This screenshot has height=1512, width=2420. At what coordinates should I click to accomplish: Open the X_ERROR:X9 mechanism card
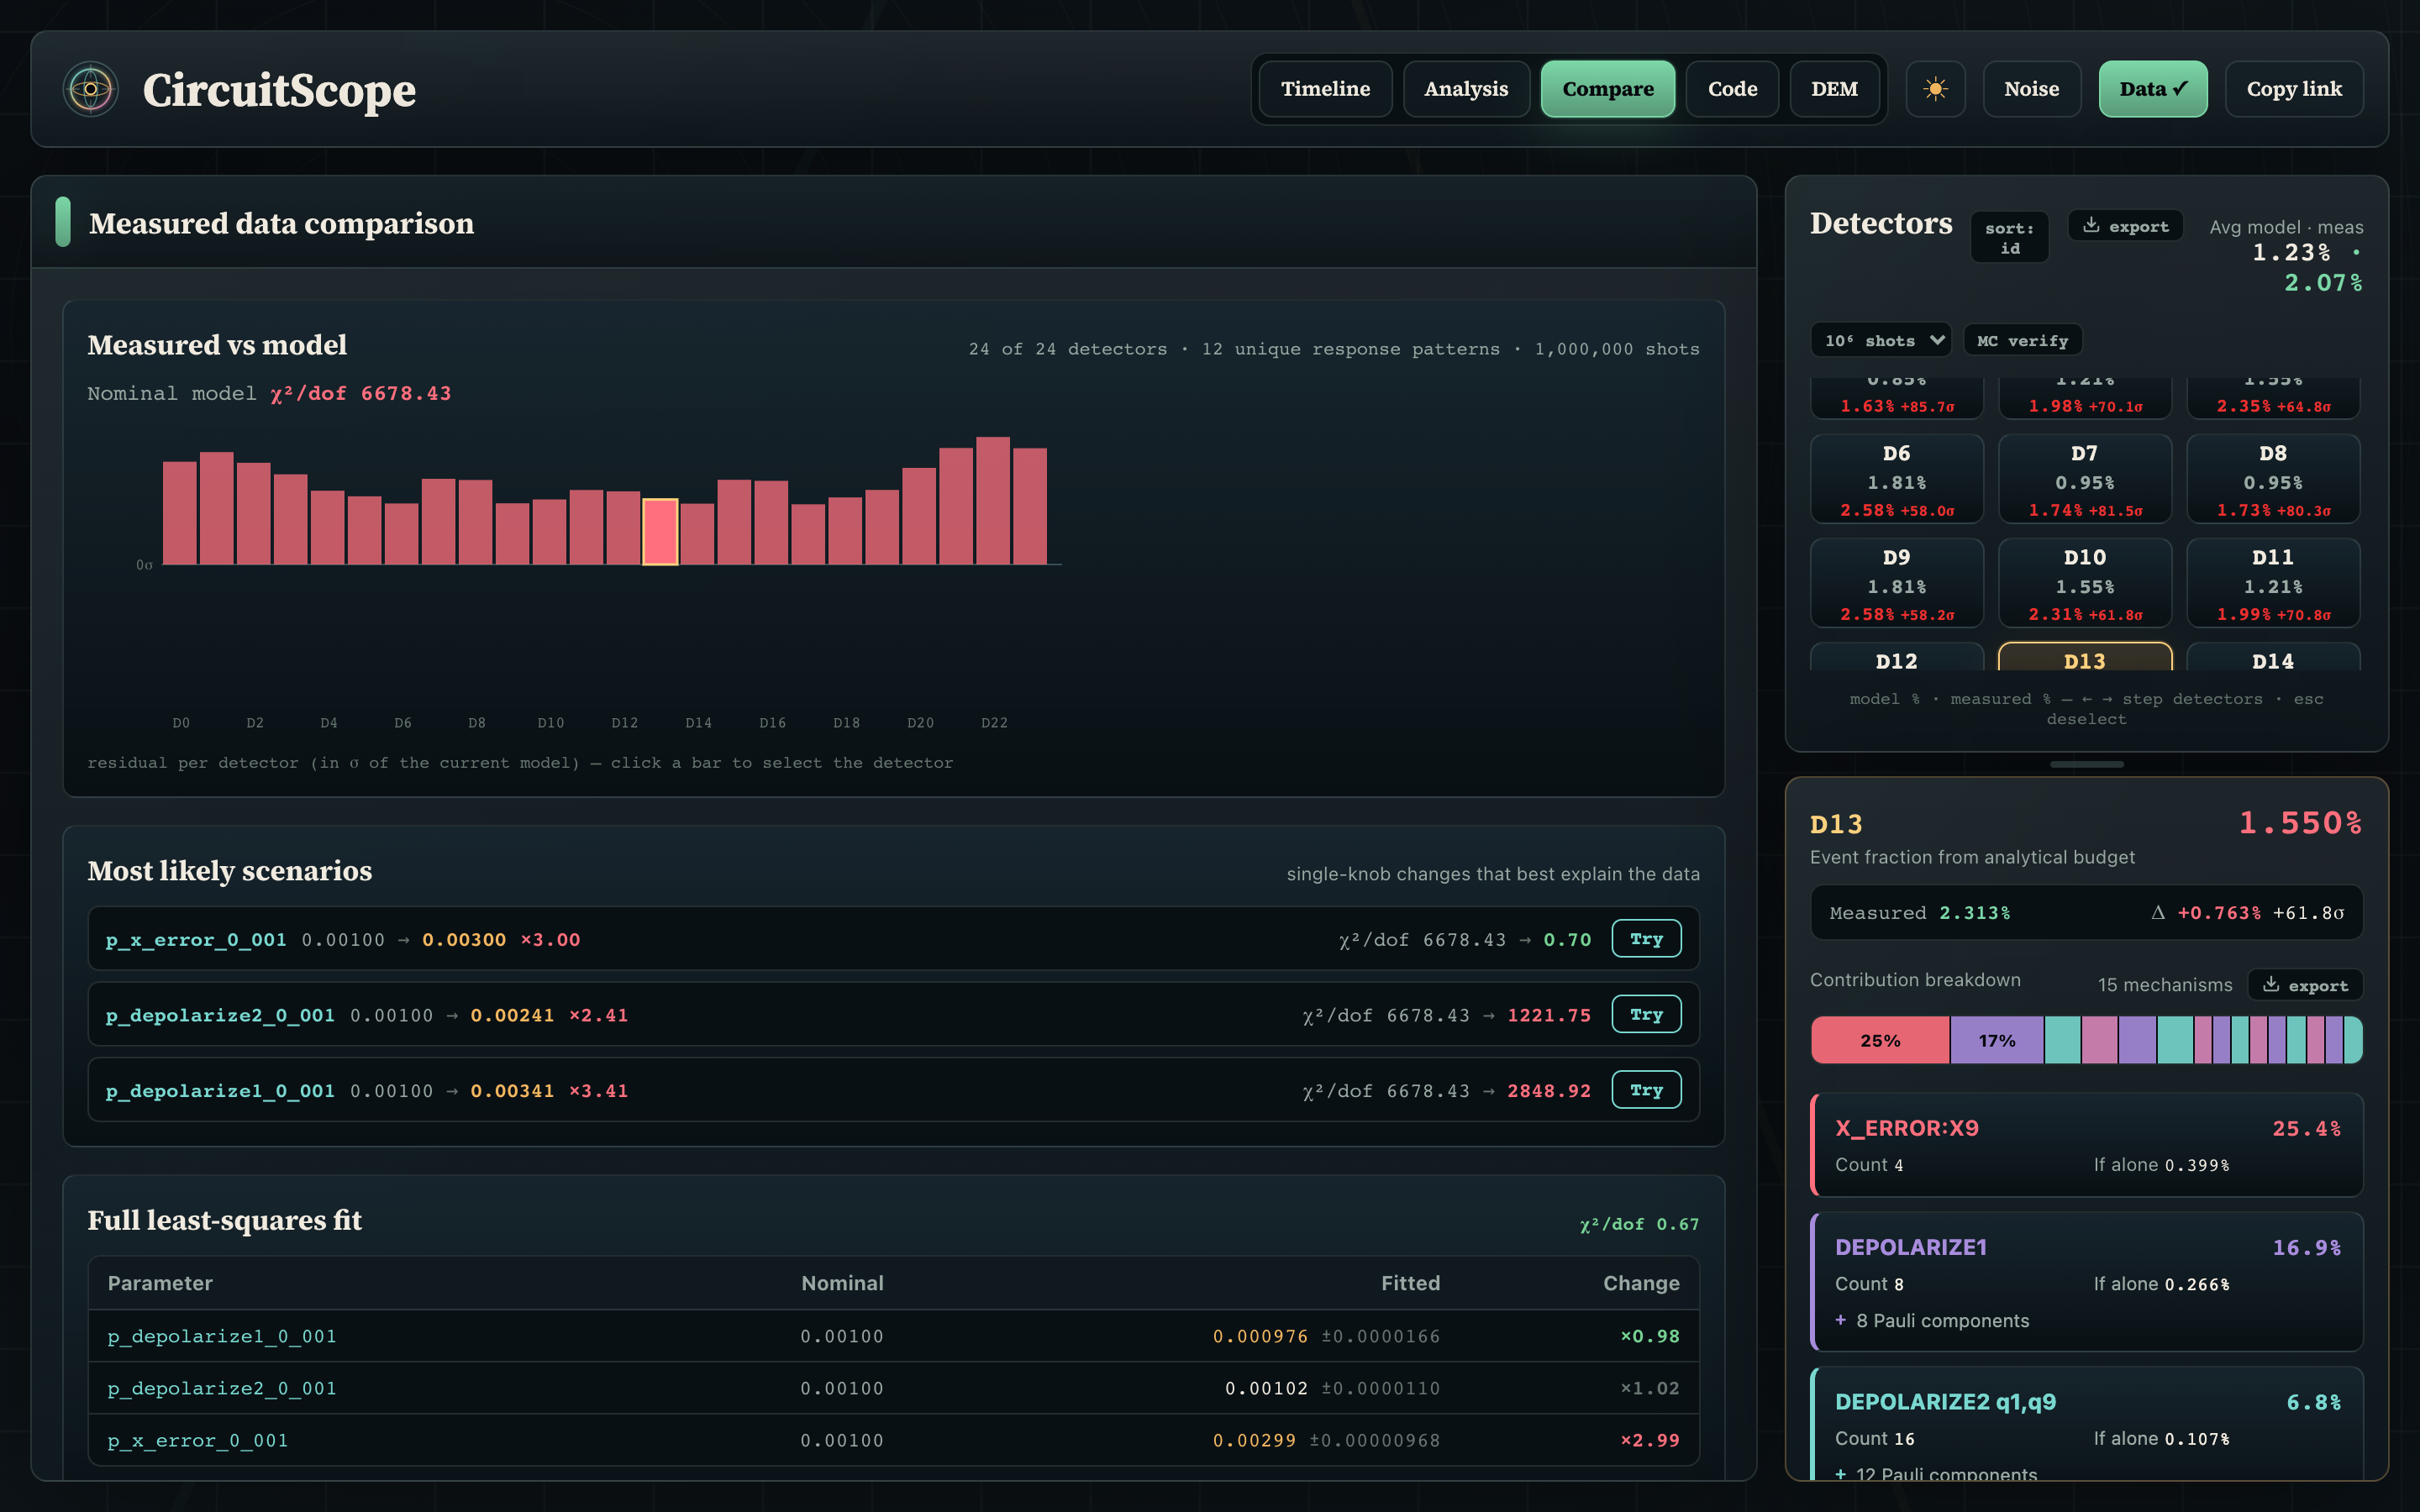[x=2087, y=1145]
